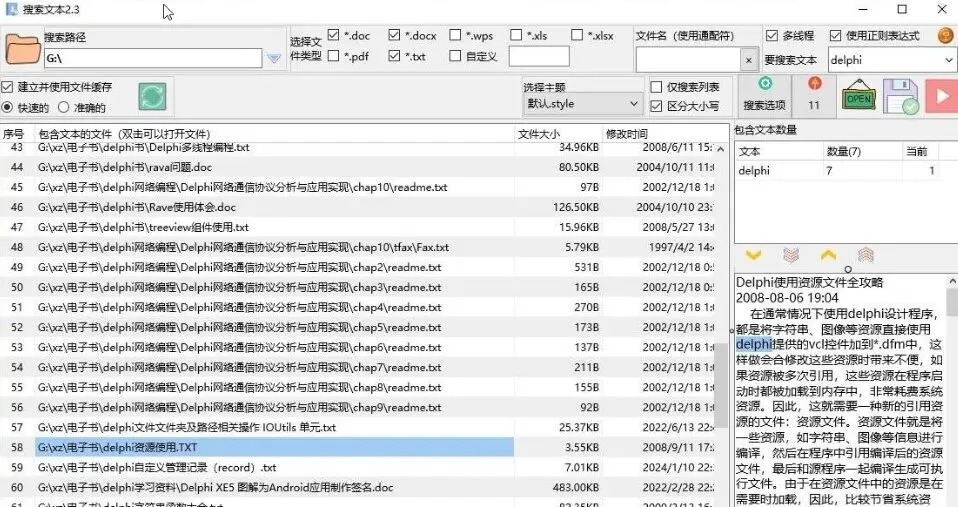Click the splitter handle circle above preview

(847, 269)
